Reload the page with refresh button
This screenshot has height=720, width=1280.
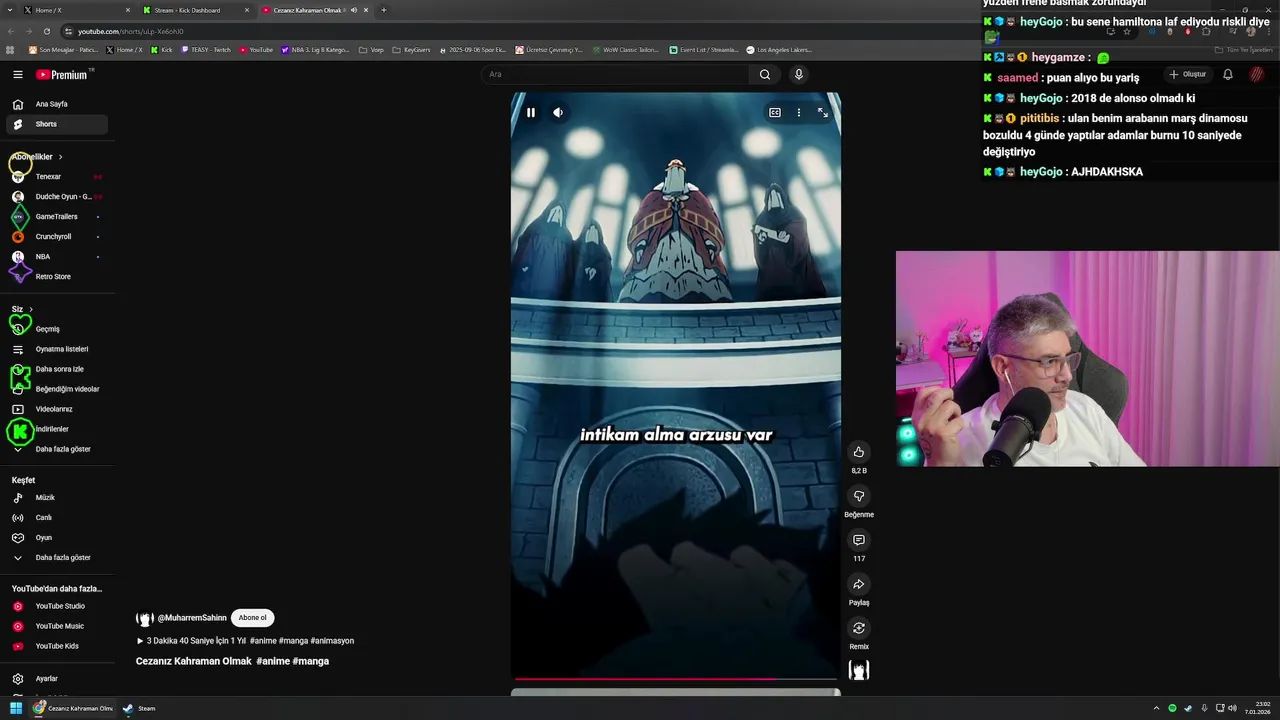click(x=46, y=31)
